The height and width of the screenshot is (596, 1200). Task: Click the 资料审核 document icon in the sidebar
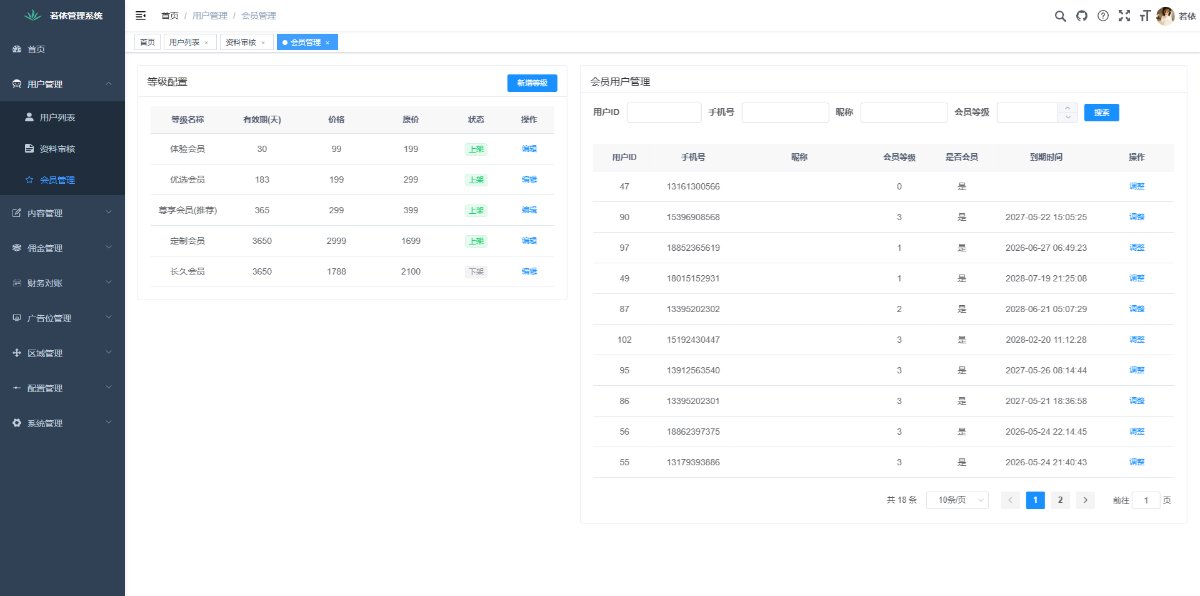coord(29,148)
